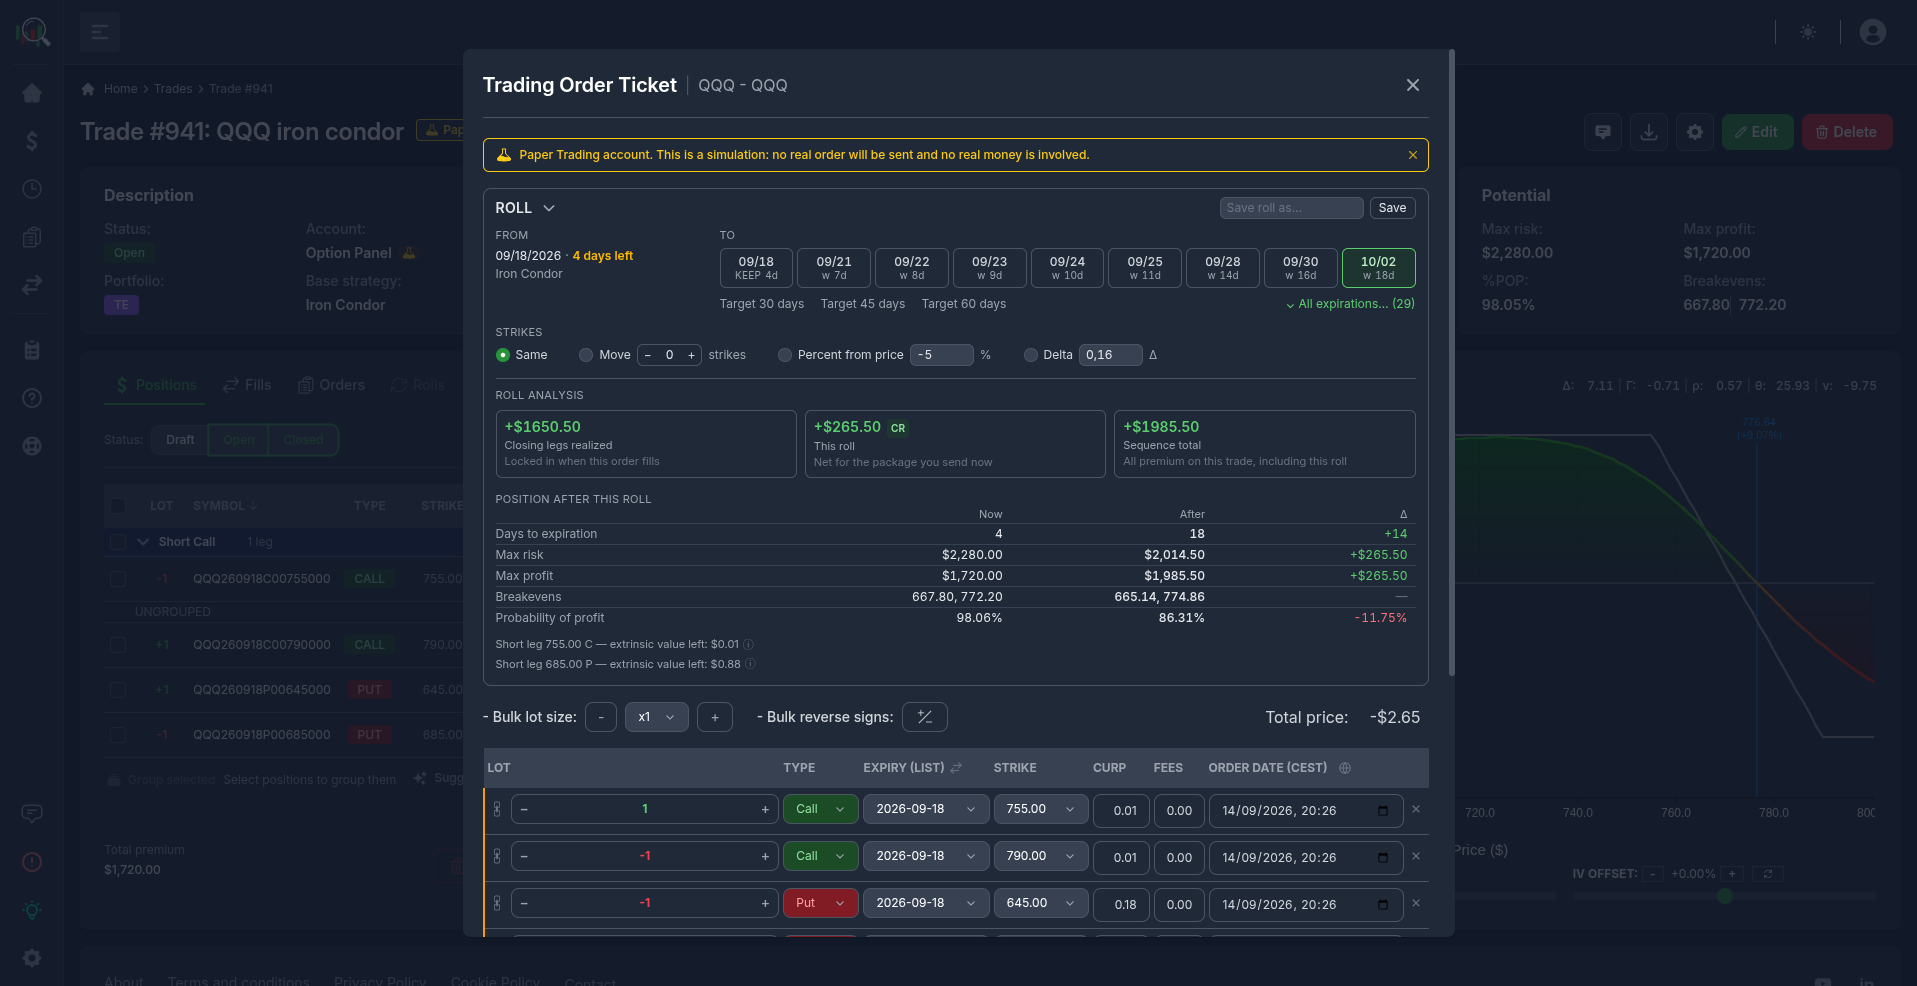
Task: Click the download icon on trade page
Action: pyautogui.click(x=1649, y=132)
